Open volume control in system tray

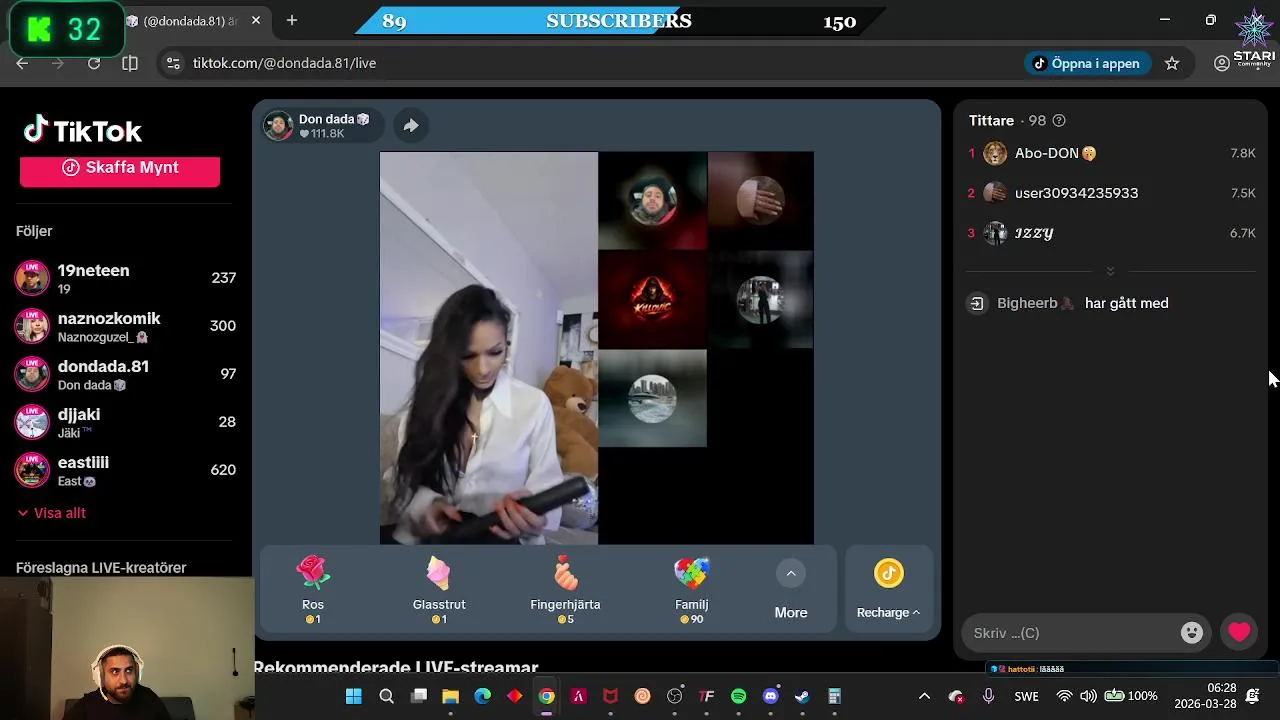pos(1088,696)
